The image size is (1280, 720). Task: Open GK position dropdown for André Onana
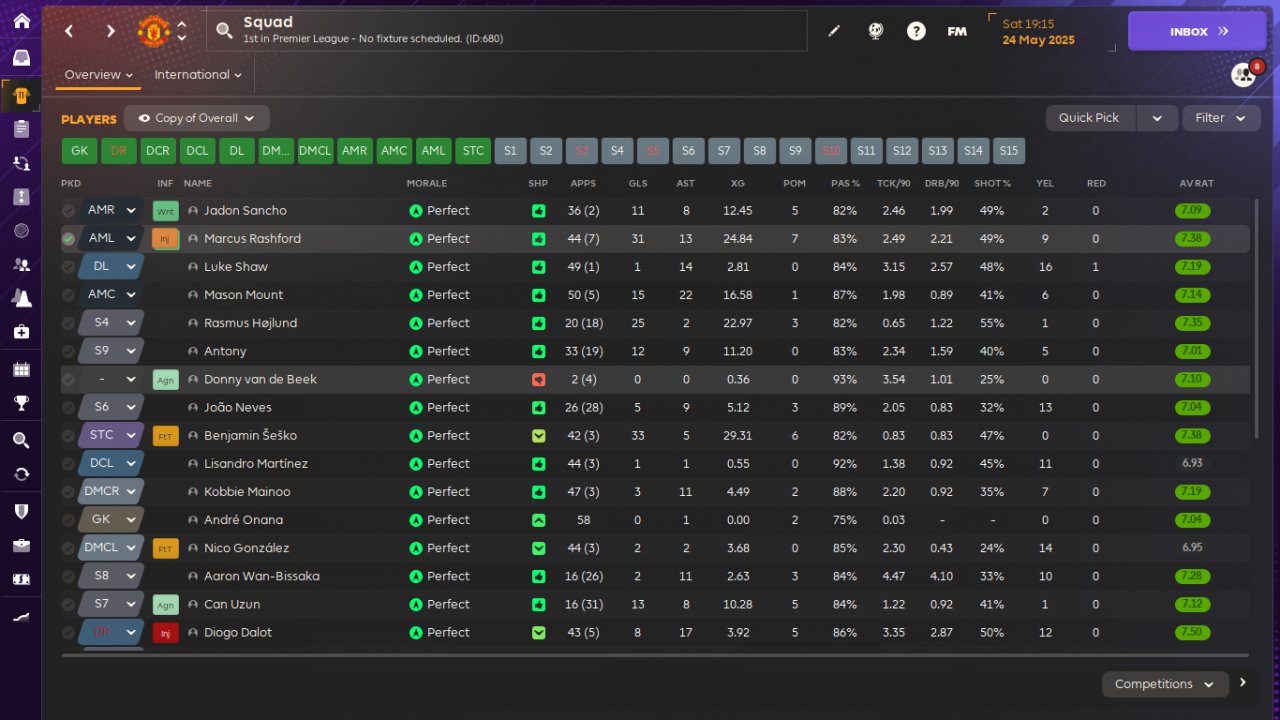click(x=112, y=519)
